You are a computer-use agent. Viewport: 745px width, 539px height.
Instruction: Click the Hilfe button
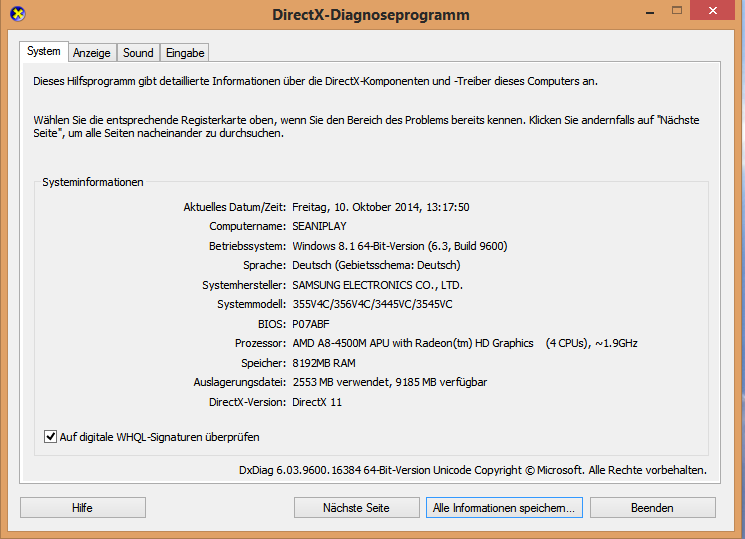(83, 508)
